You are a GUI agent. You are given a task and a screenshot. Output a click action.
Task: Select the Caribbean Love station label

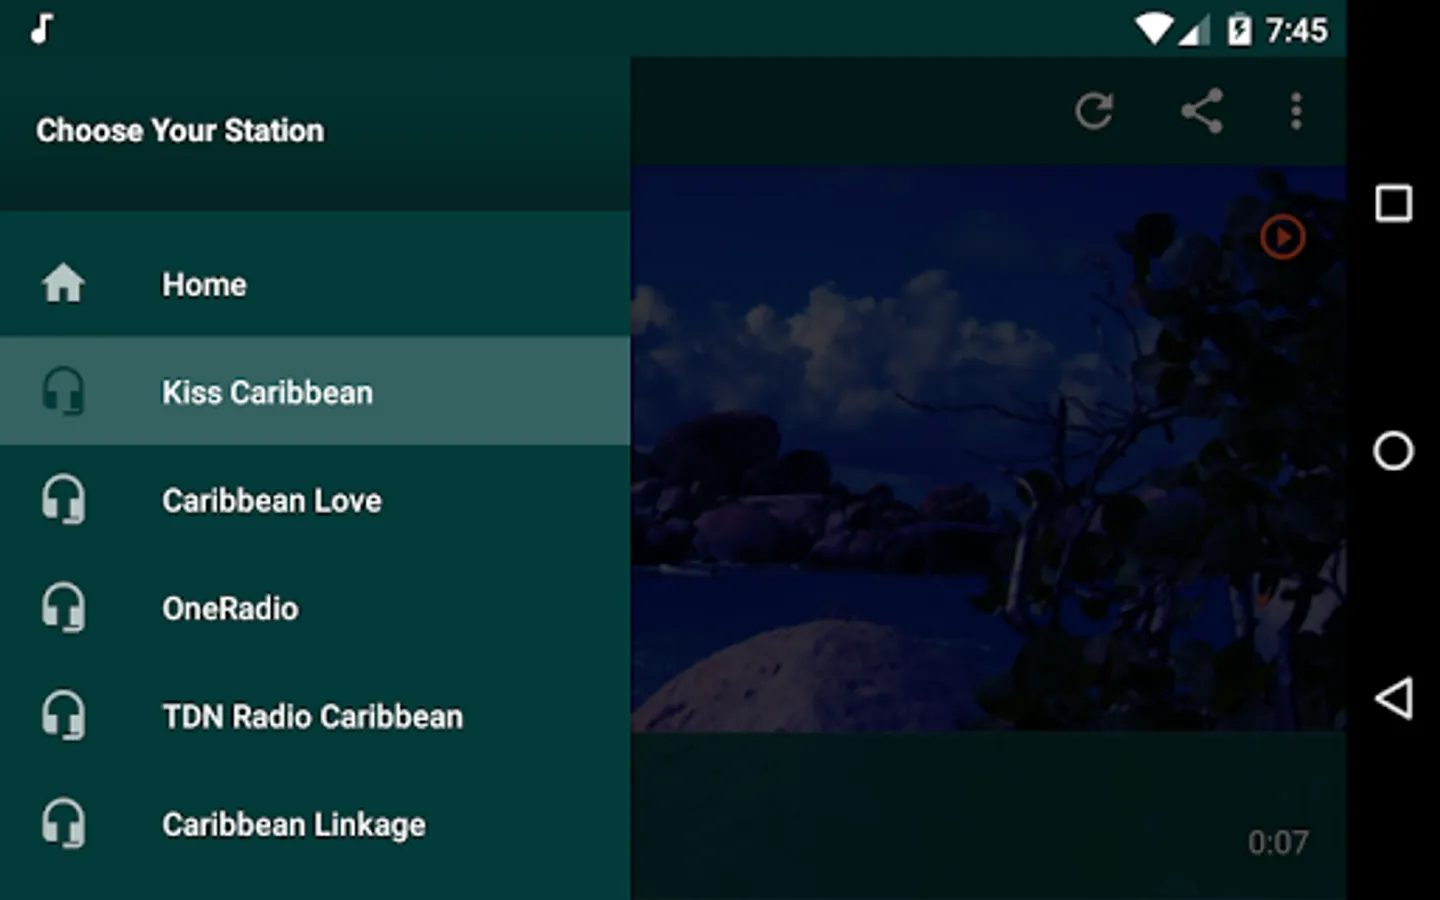tap(272, 500)
